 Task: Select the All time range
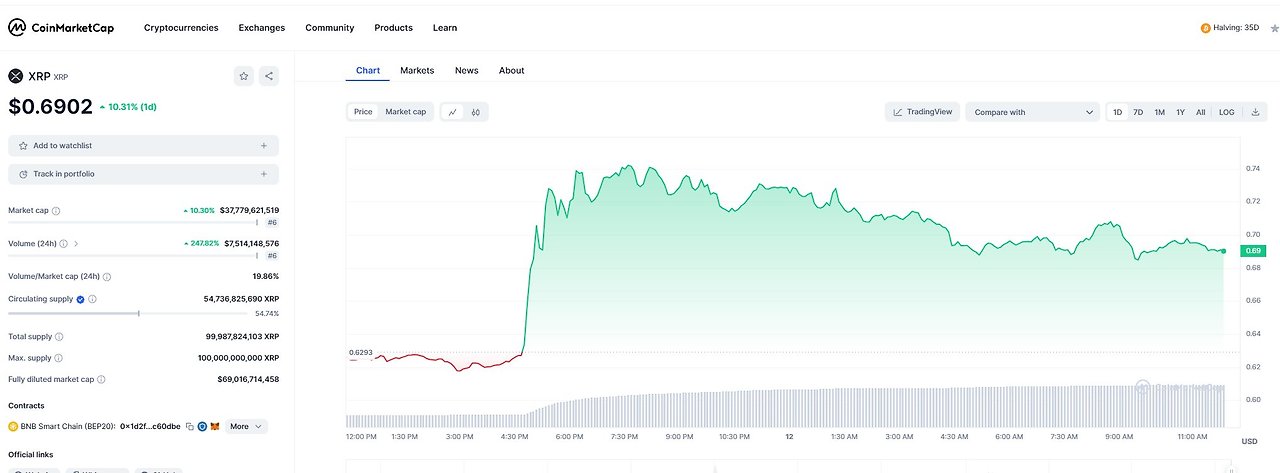1200,112
